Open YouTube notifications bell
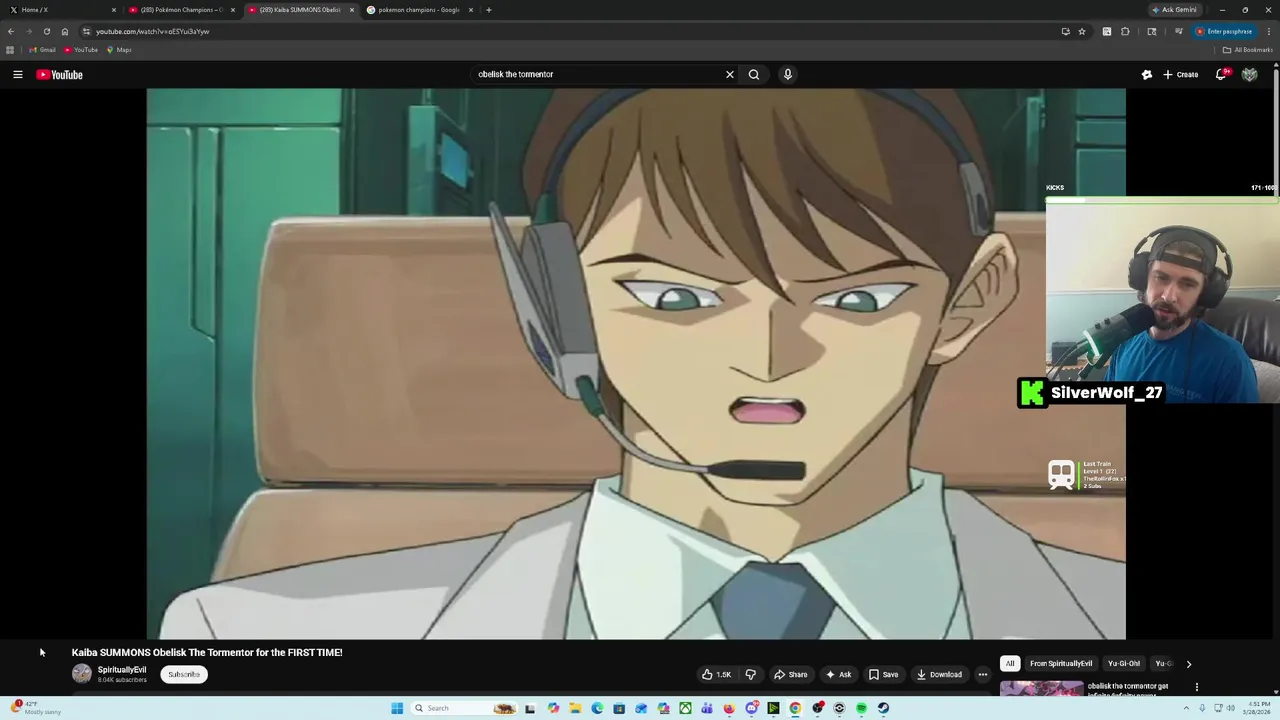The image size is (1280, 720). click(1222, 74)
